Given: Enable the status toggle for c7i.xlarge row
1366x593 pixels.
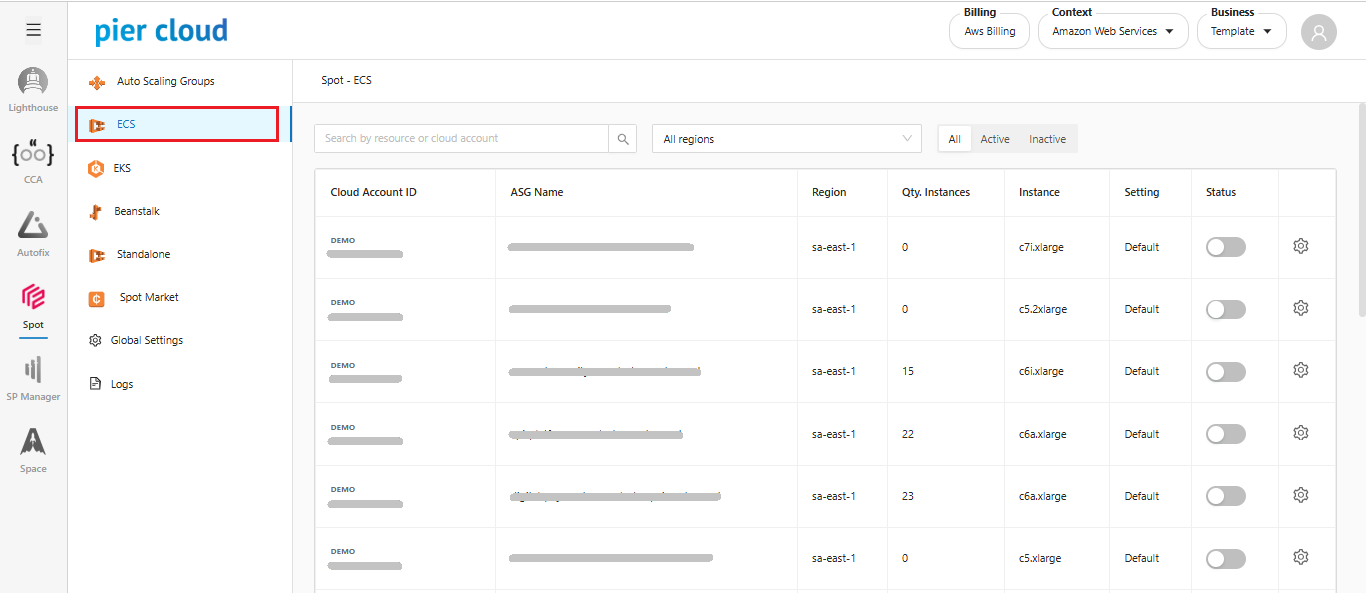Looking at the screenshot, I should point(1225,247).
